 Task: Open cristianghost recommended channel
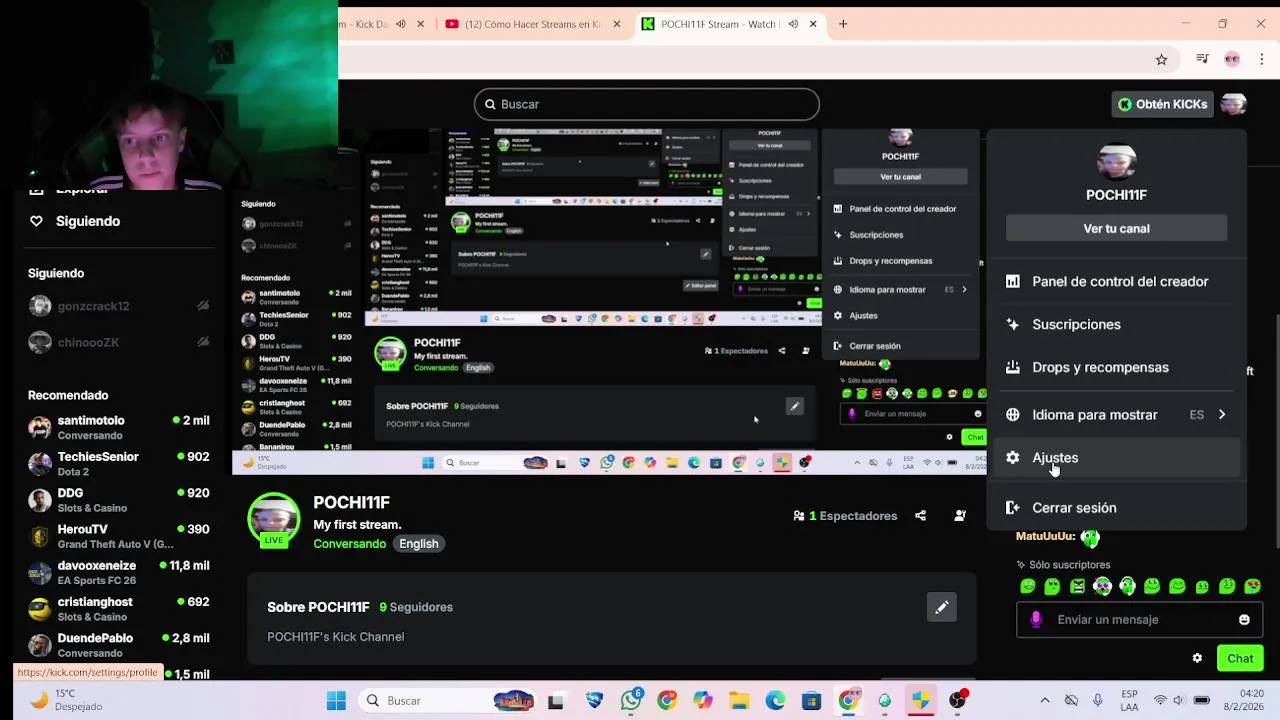pos(120,609)
